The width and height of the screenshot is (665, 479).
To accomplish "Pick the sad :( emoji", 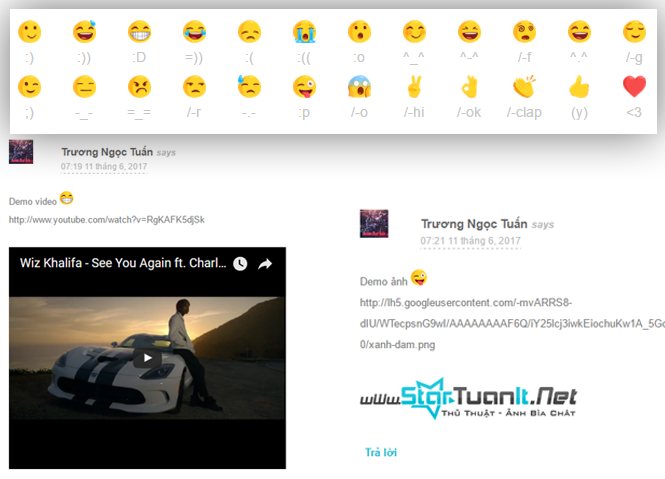I will 249,32.
